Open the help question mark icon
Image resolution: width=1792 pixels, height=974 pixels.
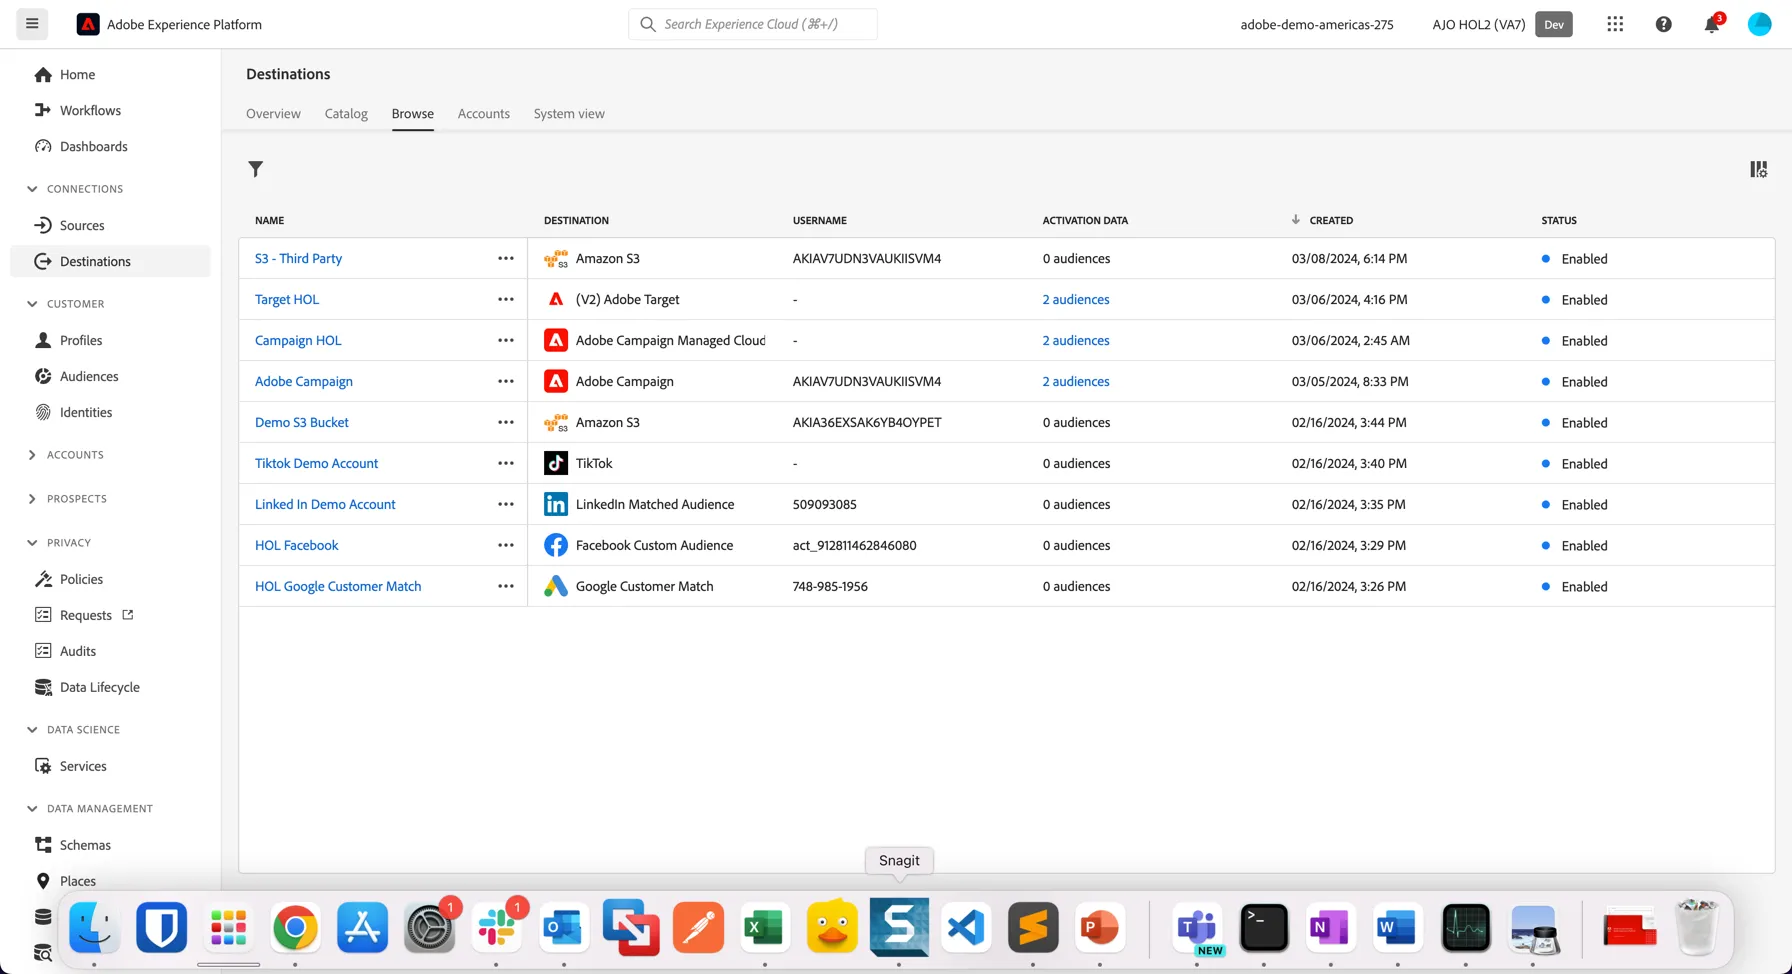[x=1663, y=24]
